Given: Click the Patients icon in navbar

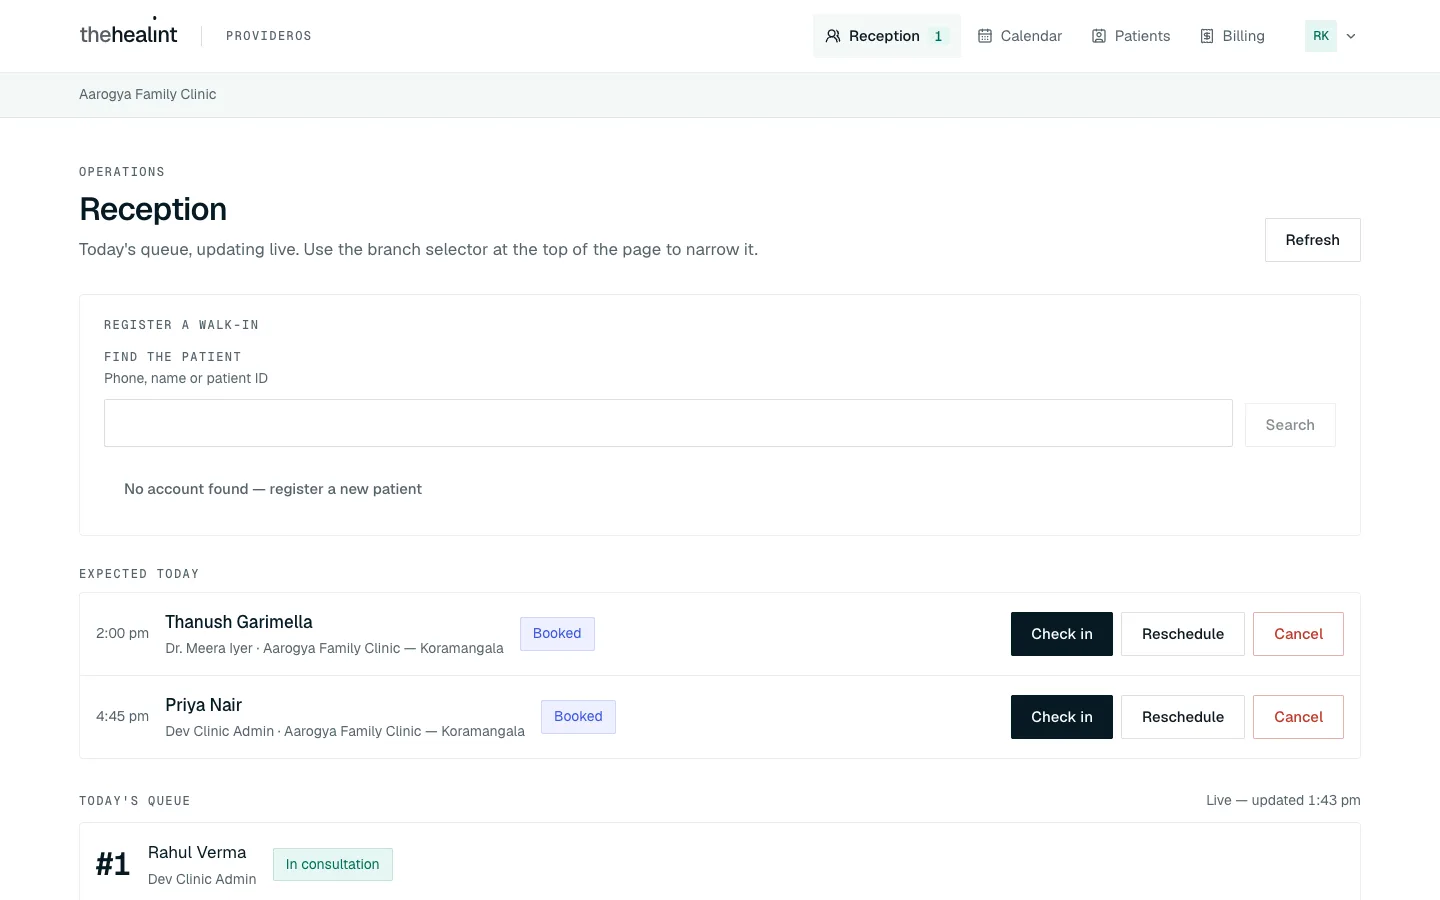Looking at the screenshot, I should (1099, 36).
